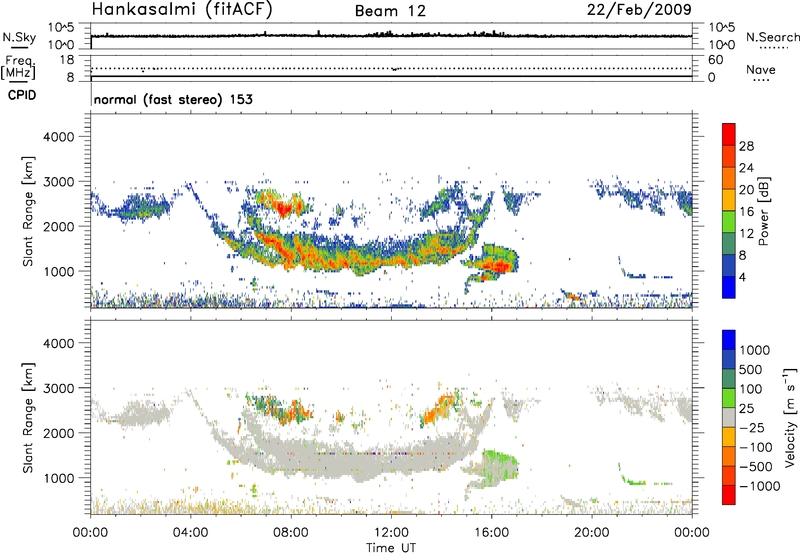This screenshot has height=554, width=800.
Task: Click the '18' tick on the frequency axis
Action: 67,60
